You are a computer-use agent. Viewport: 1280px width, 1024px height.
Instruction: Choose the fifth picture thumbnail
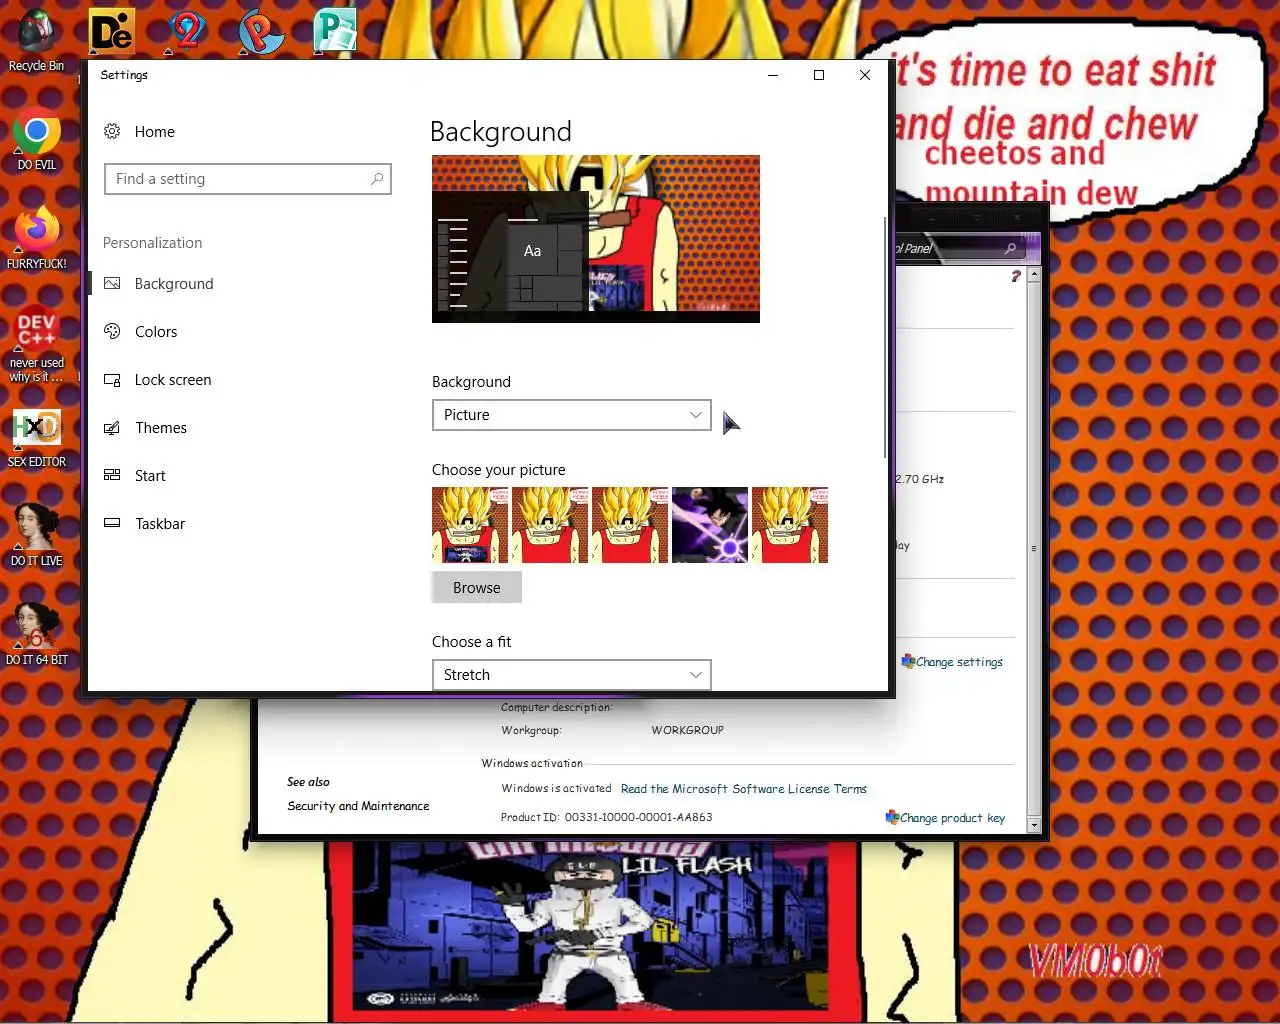(x=790, y=525)
